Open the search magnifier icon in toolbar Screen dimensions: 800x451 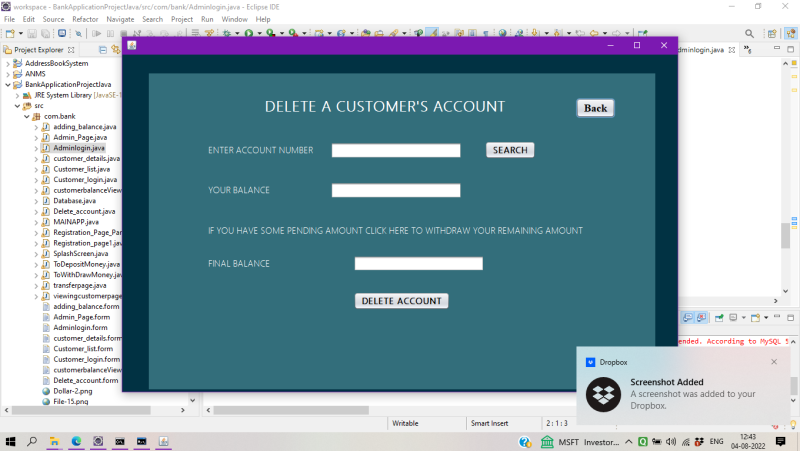[749, 34]
